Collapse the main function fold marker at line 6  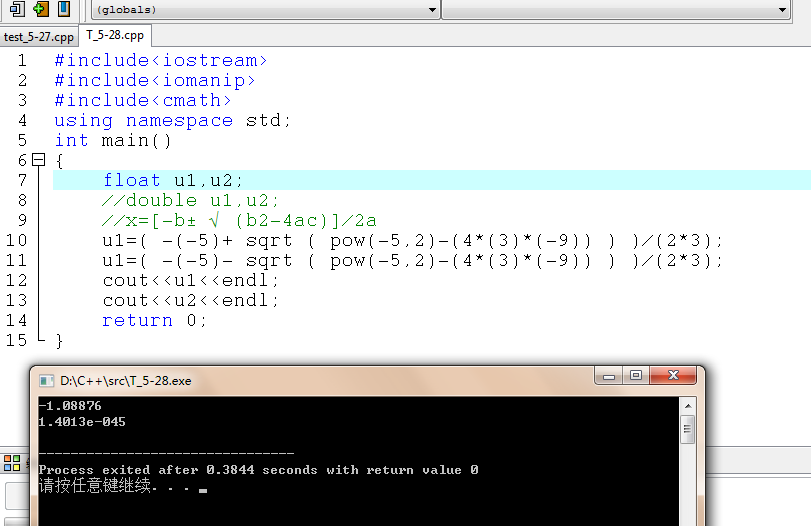click(x=38, y=160)
